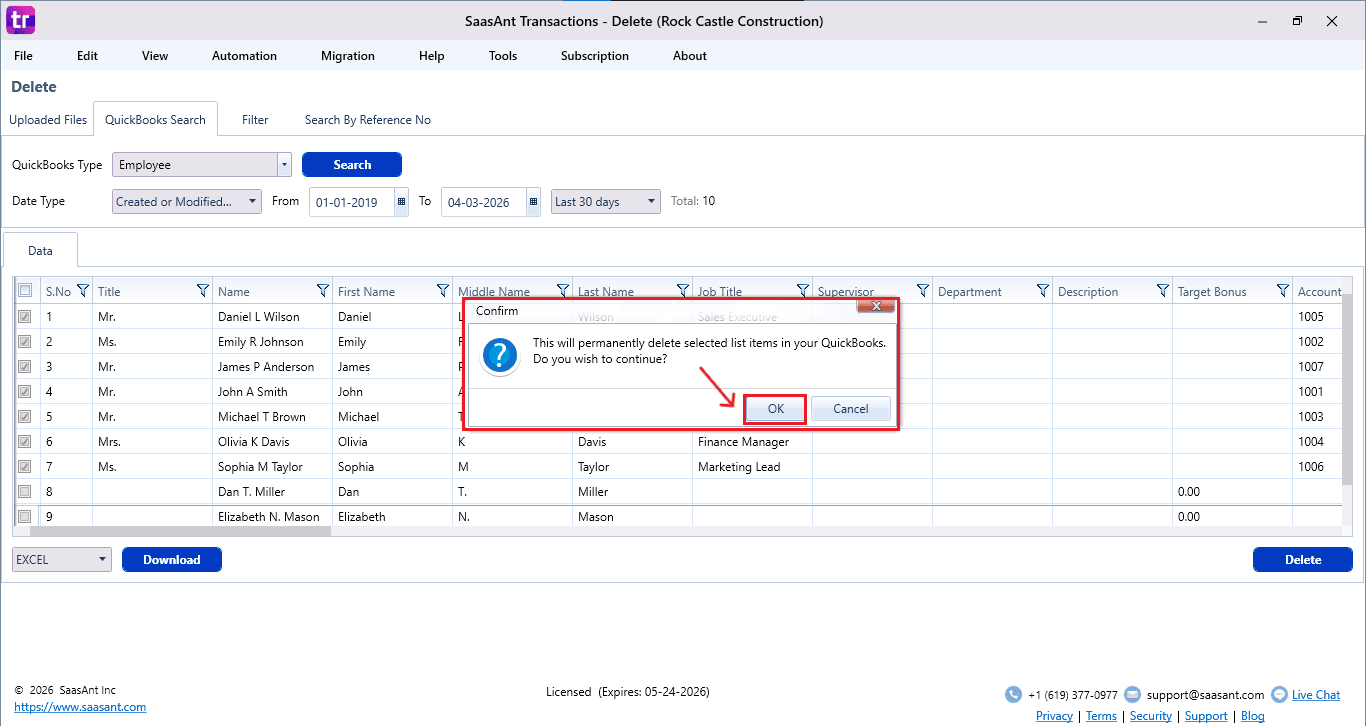Check the row 8 Dan Miller checkbox
This screenshot has height=726, width=1366.
coord(25,492)
